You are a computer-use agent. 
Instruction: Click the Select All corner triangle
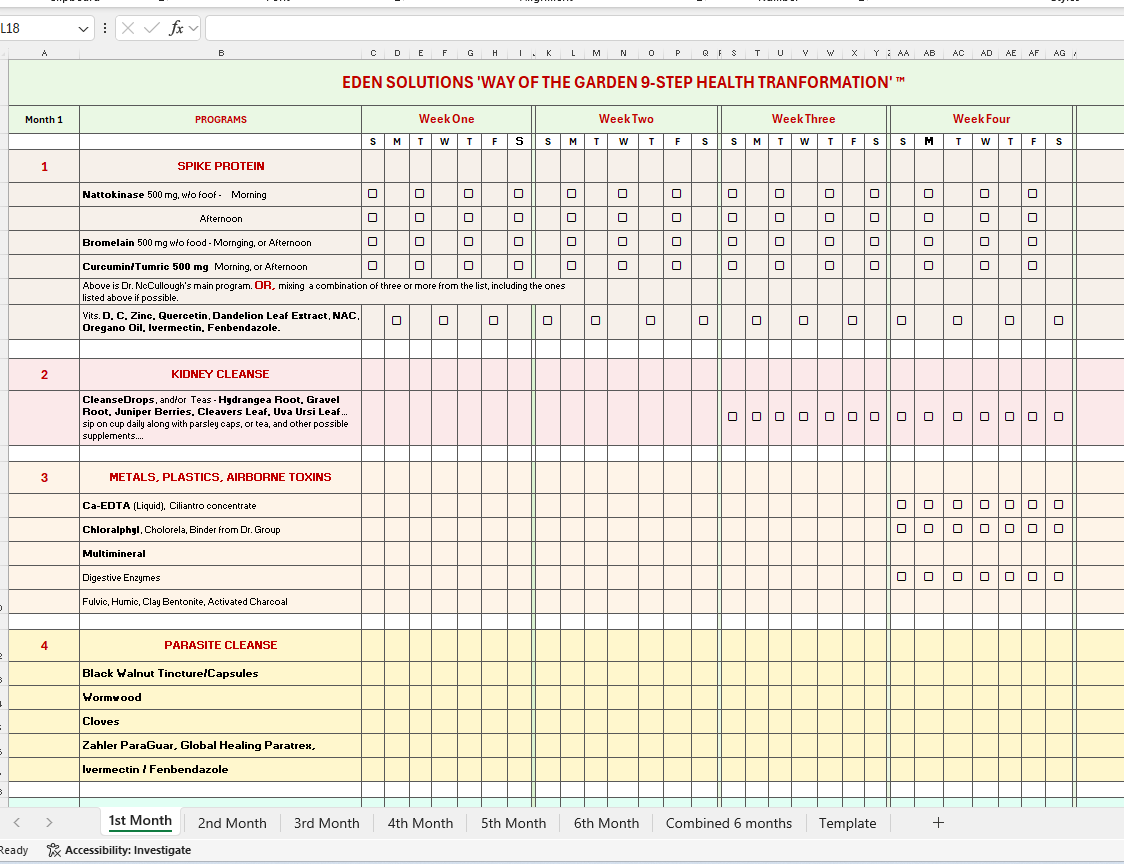[4, 53]
